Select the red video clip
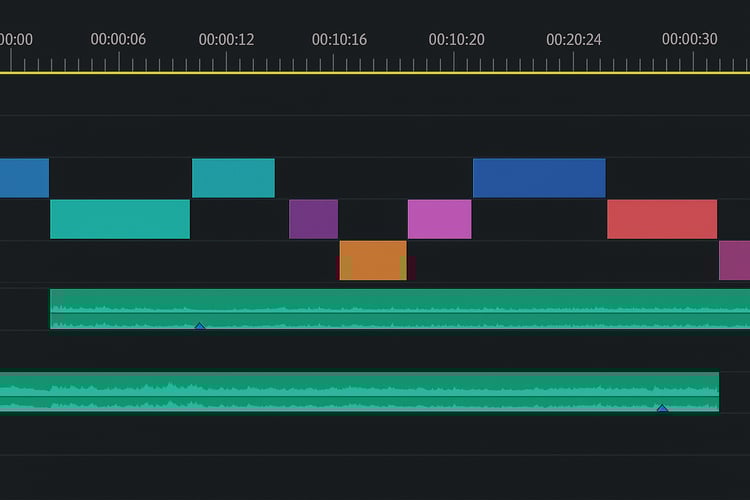Image resolution: width=750 pixels, height=500 pixels. [x=662, y=219]
